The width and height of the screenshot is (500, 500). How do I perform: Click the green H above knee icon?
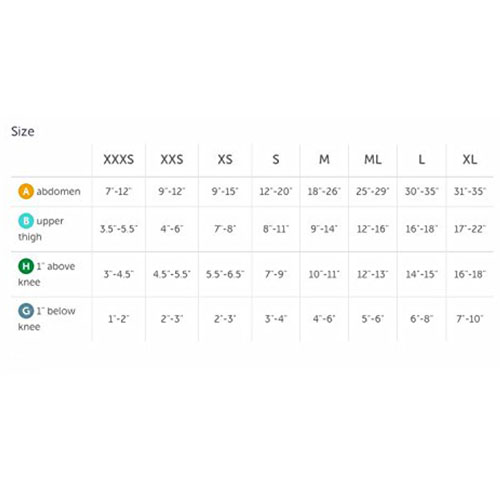pyautogui.click(x=26, y=266)
